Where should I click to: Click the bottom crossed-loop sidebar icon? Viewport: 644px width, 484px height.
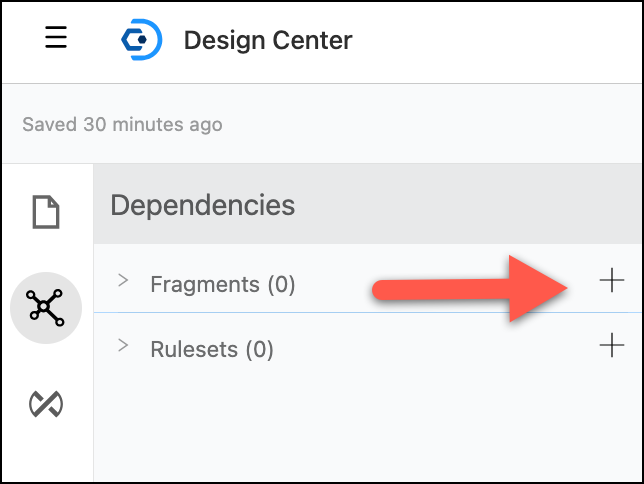[46, 403]
